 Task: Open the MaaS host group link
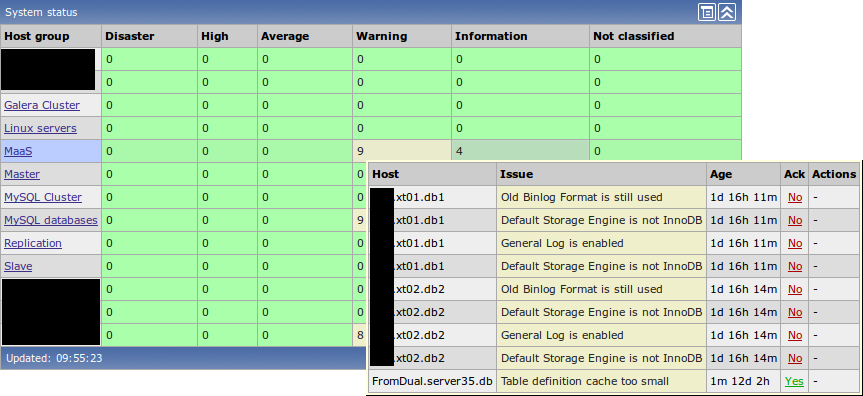[18, 151]
